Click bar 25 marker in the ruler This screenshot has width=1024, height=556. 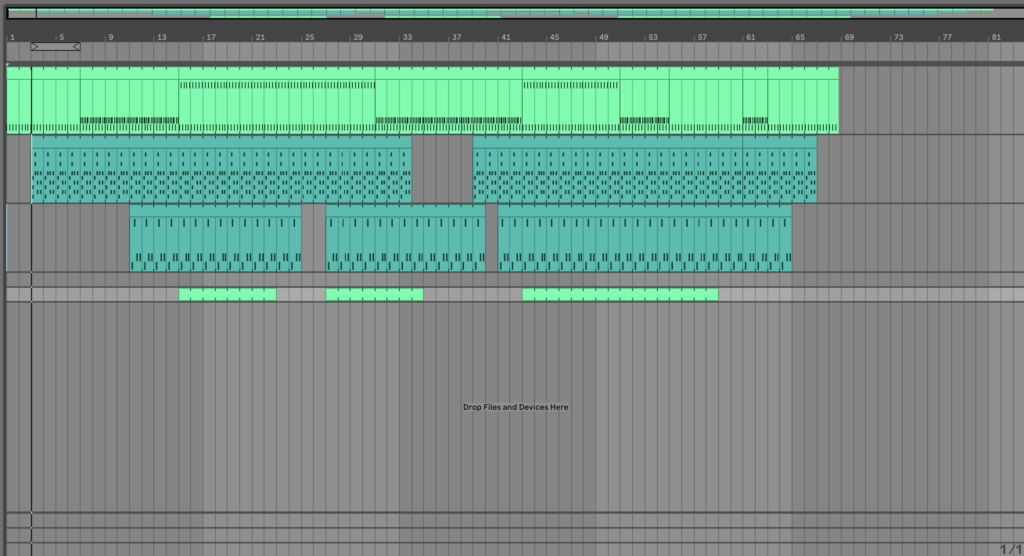click(308, 37)
